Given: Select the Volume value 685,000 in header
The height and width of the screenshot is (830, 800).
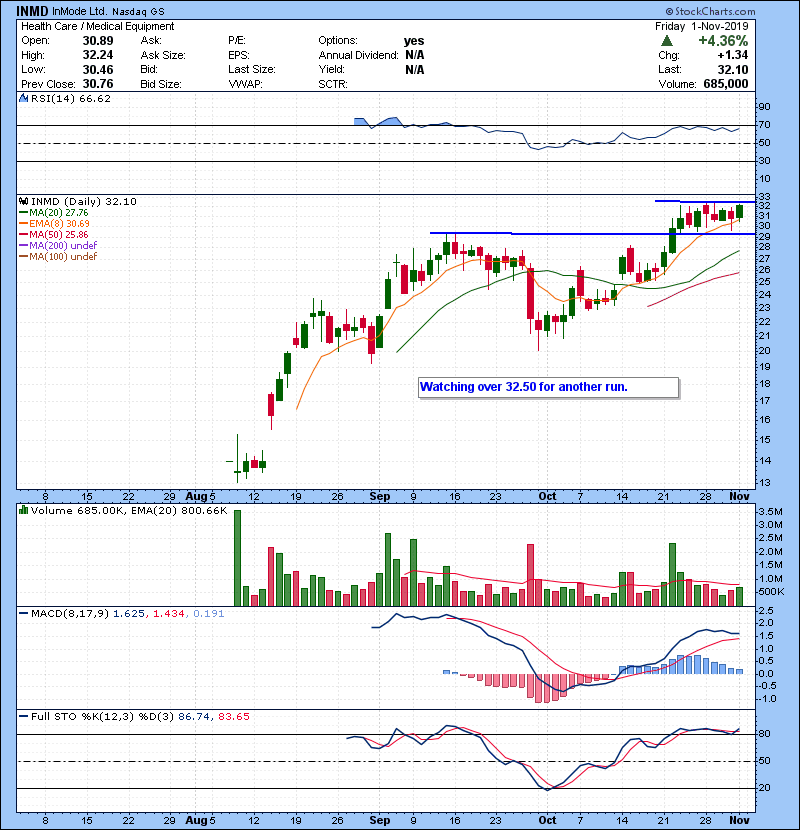Looking at the screenshot, I should 726,84.
